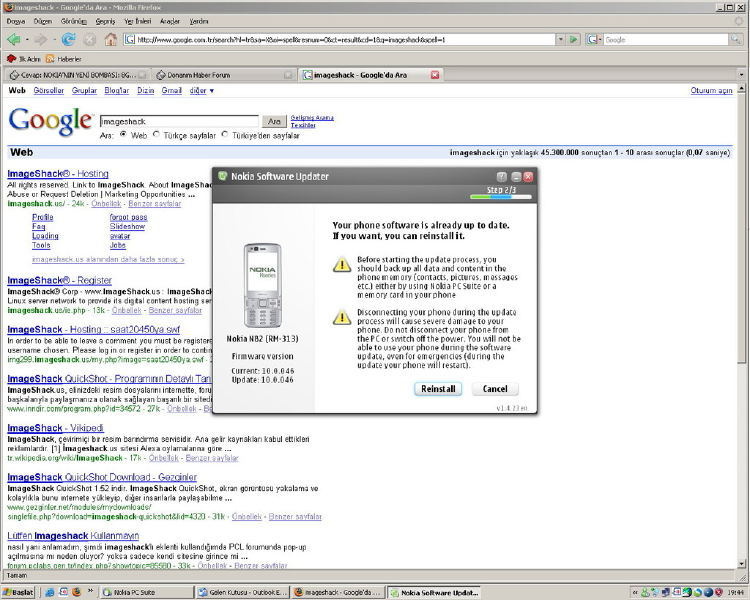Viewport: 750px width, 600px height.
Task: Open the Görseller link
Action: [x=49, y=90]
